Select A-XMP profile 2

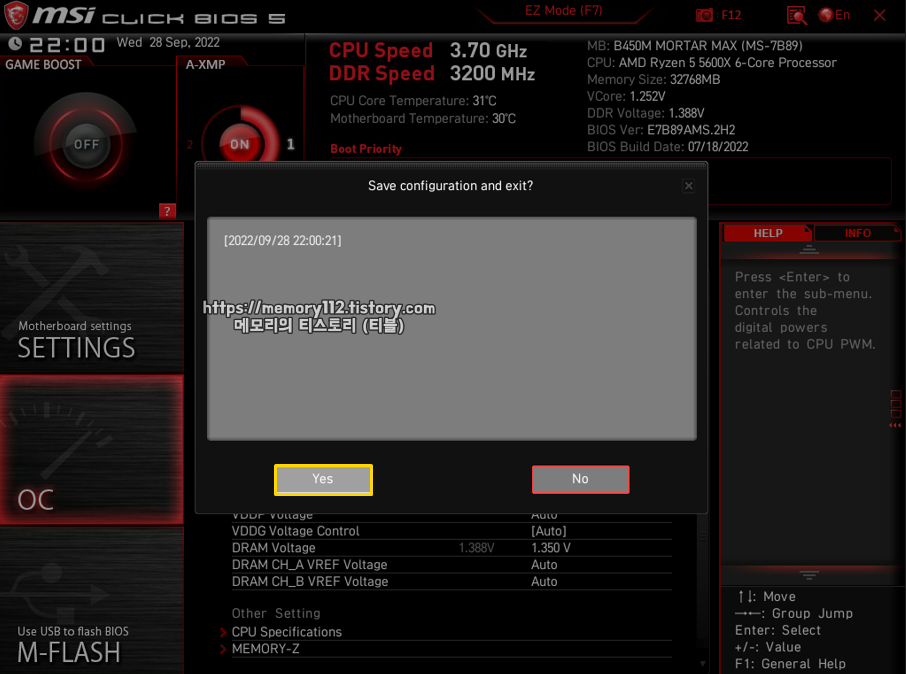coord(190,144)
